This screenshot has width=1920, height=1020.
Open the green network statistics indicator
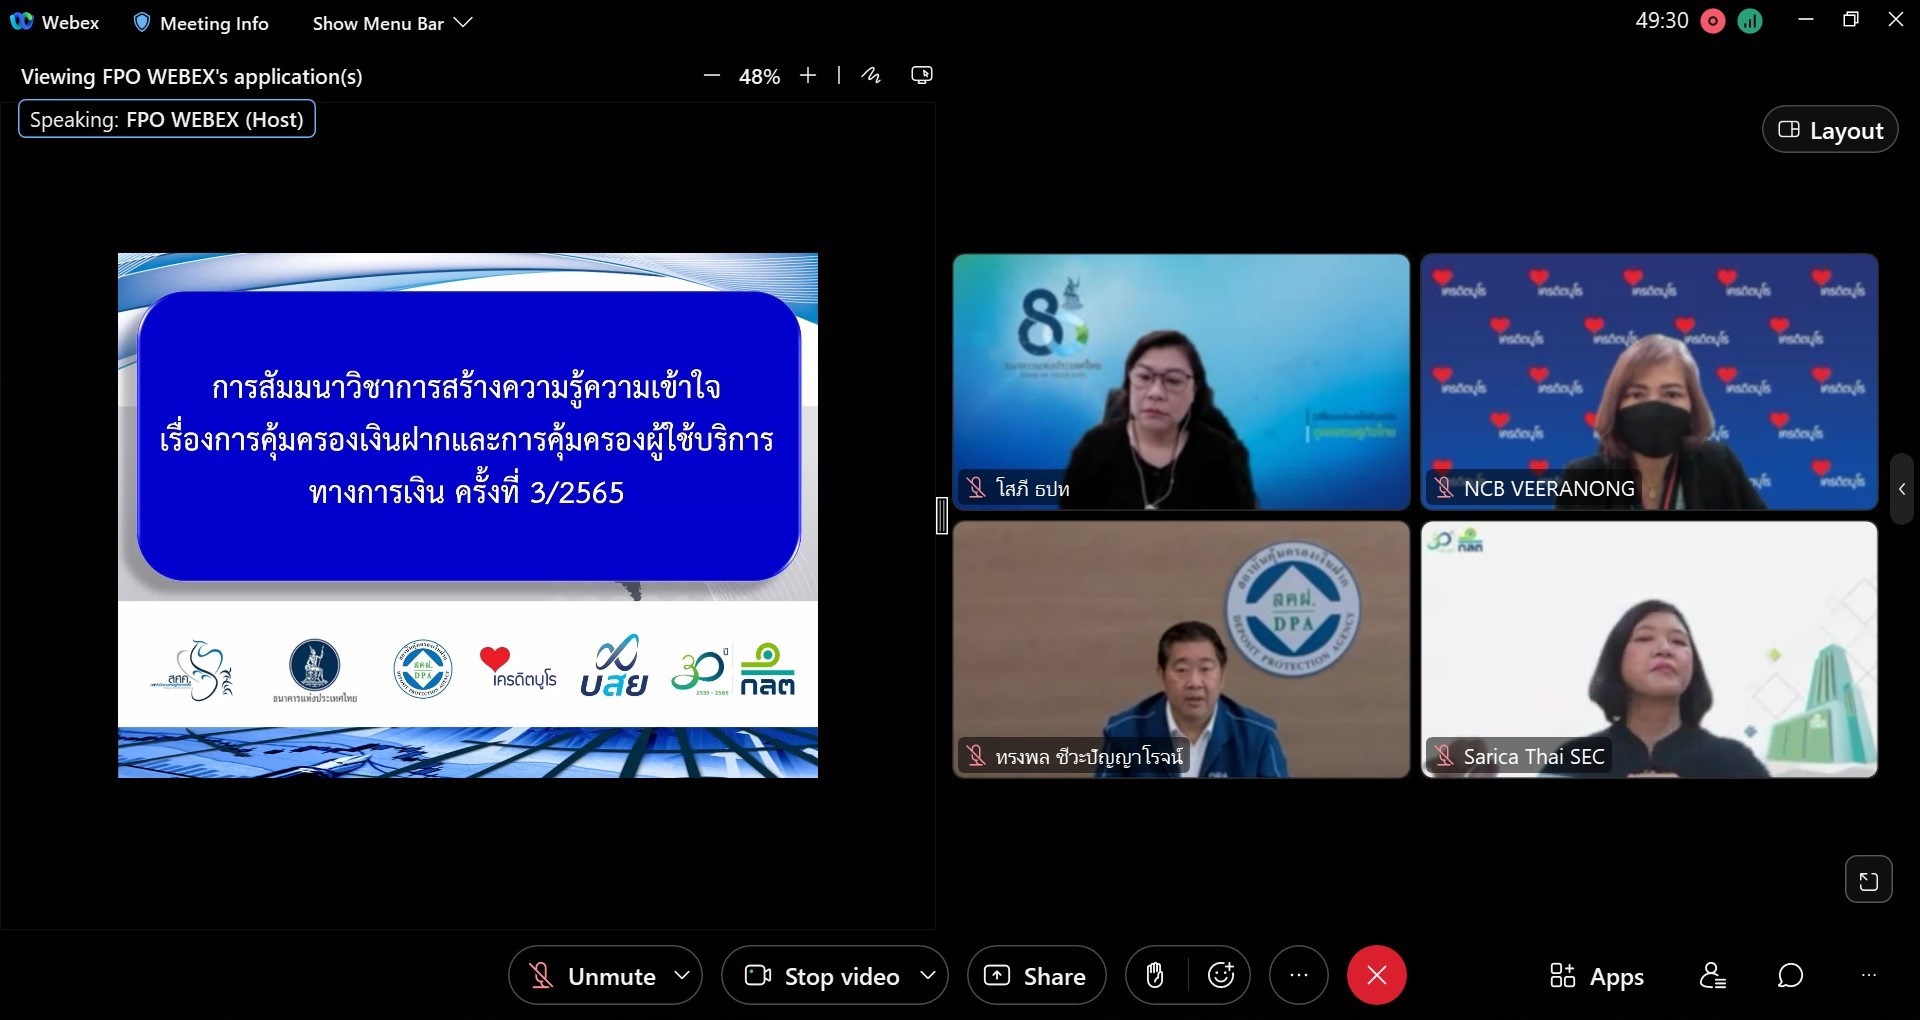[x=1750, y=21]
